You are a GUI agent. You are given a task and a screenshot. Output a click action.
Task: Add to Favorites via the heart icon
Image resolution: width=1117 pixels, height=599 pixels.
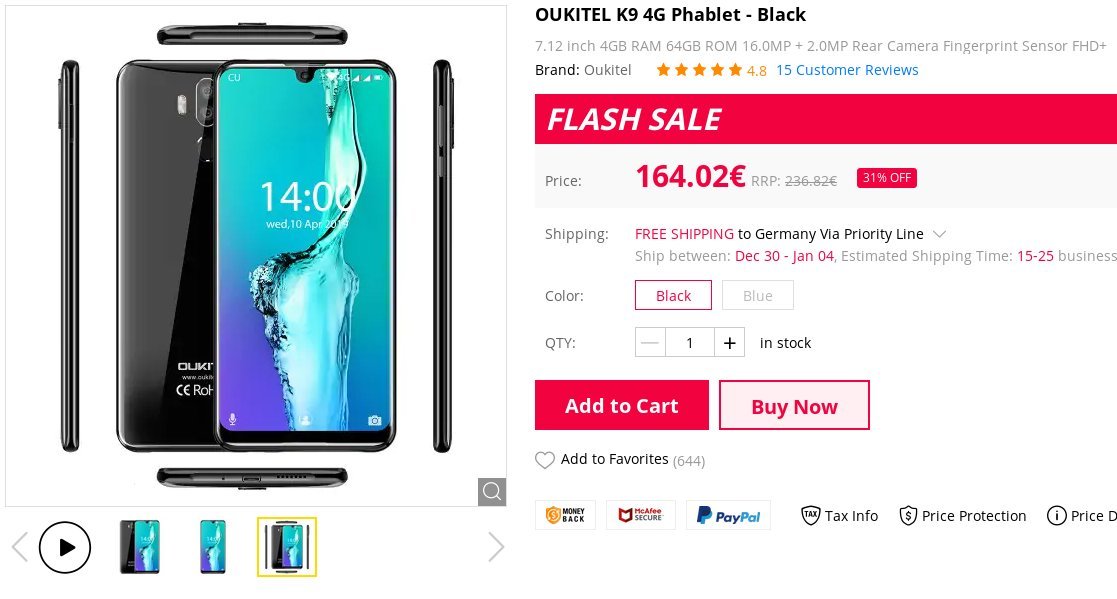(545, 460)
